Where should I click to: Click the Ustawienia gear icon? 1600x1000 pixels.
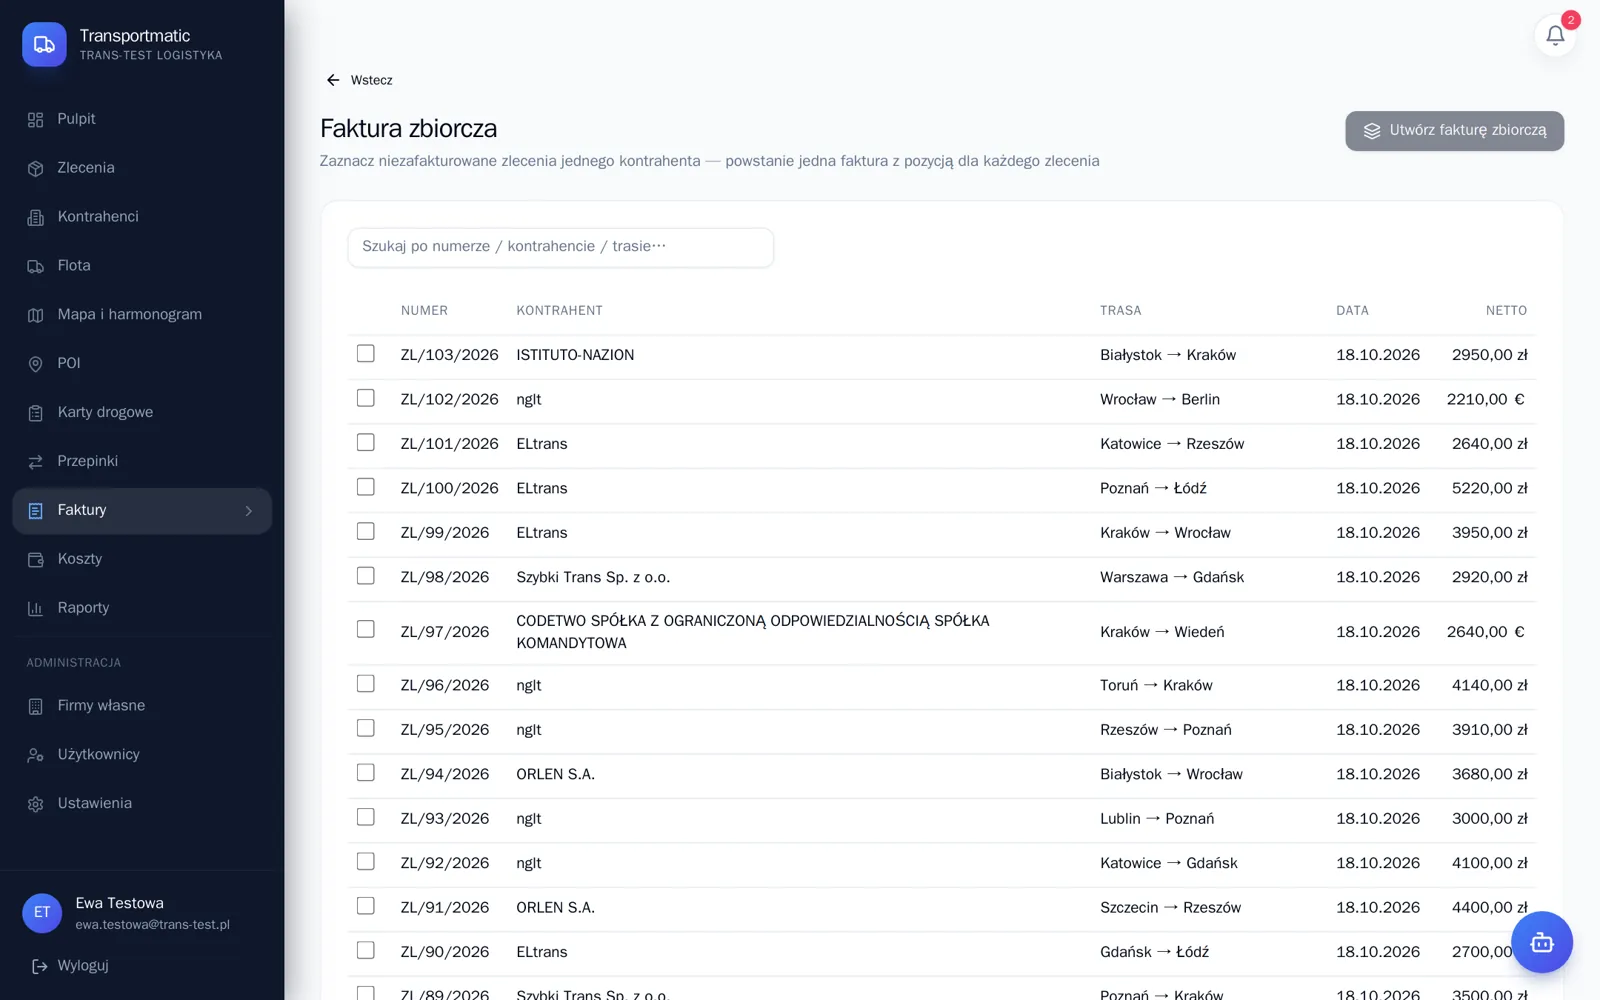click(36, 805)
